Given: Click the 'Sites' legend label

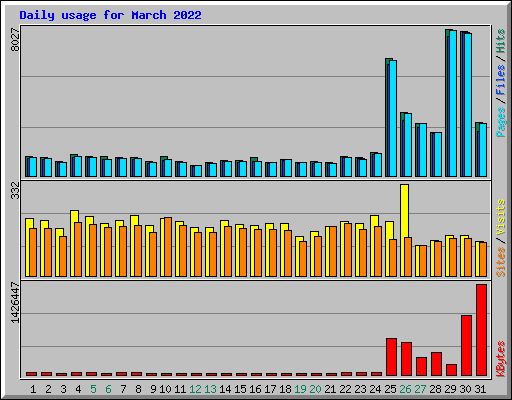Looking at the screenshot, I should [501, 262].
